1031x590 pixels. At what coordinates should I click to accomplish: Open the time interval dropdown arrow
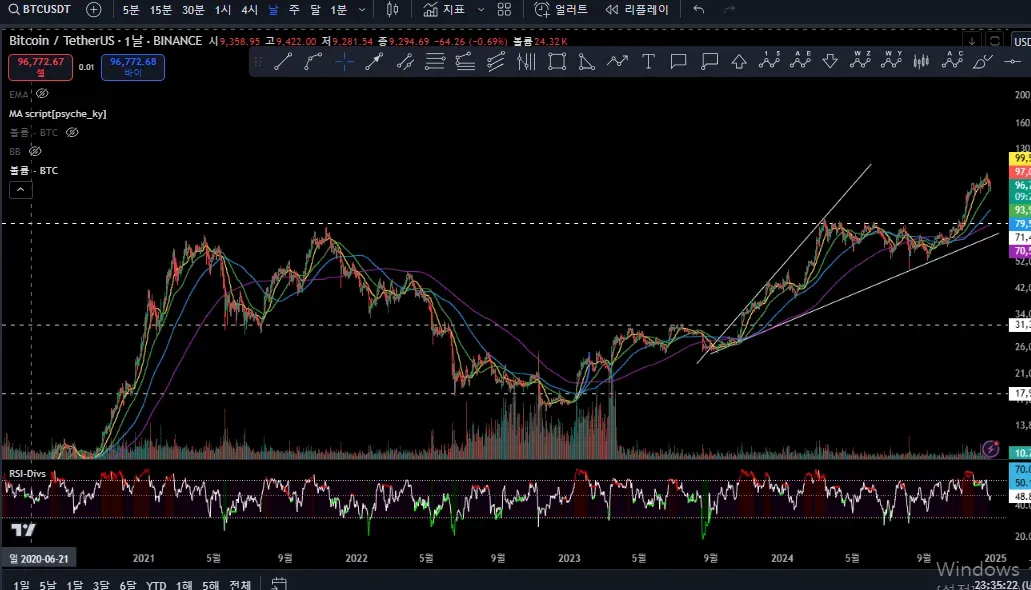tap(362, 10)
